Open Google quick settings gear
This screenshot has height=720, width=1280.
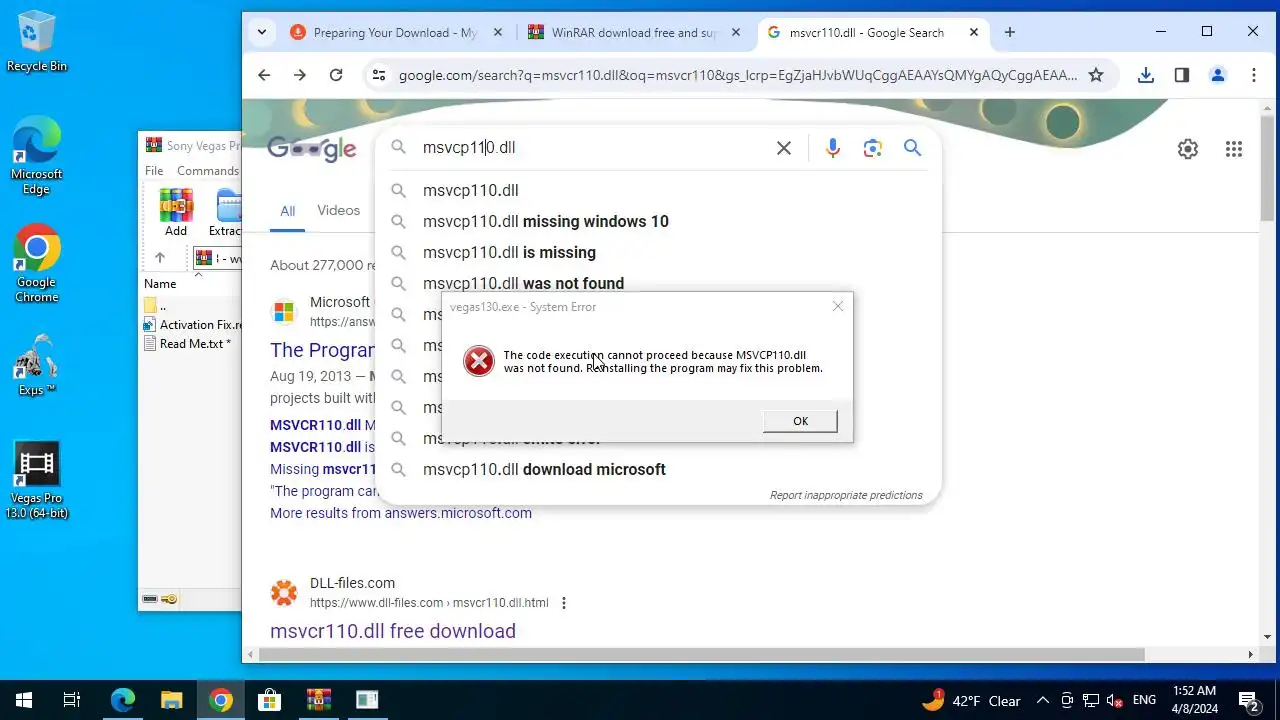coord(1188,149)
